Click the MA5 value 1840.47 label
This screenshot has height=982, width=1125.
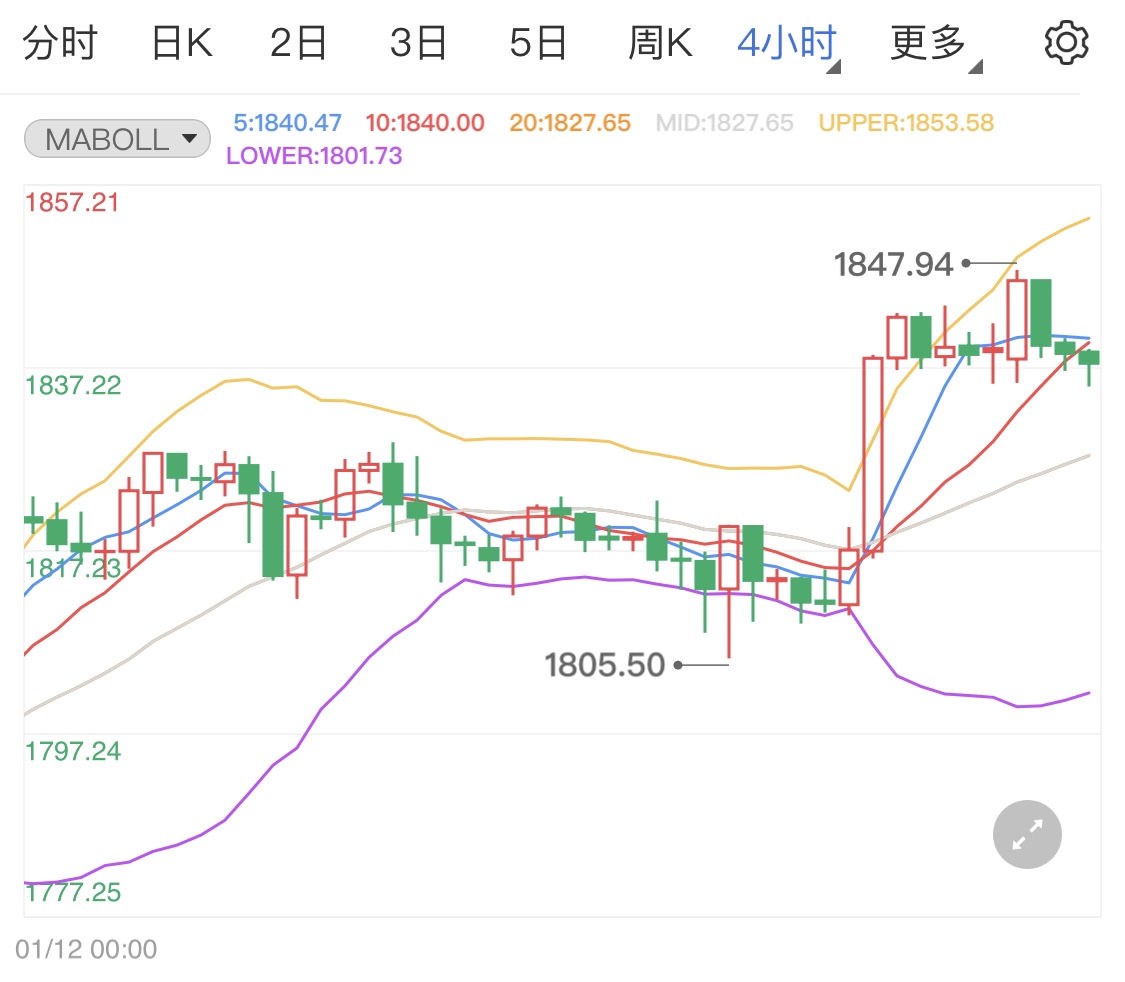(288, 123)
